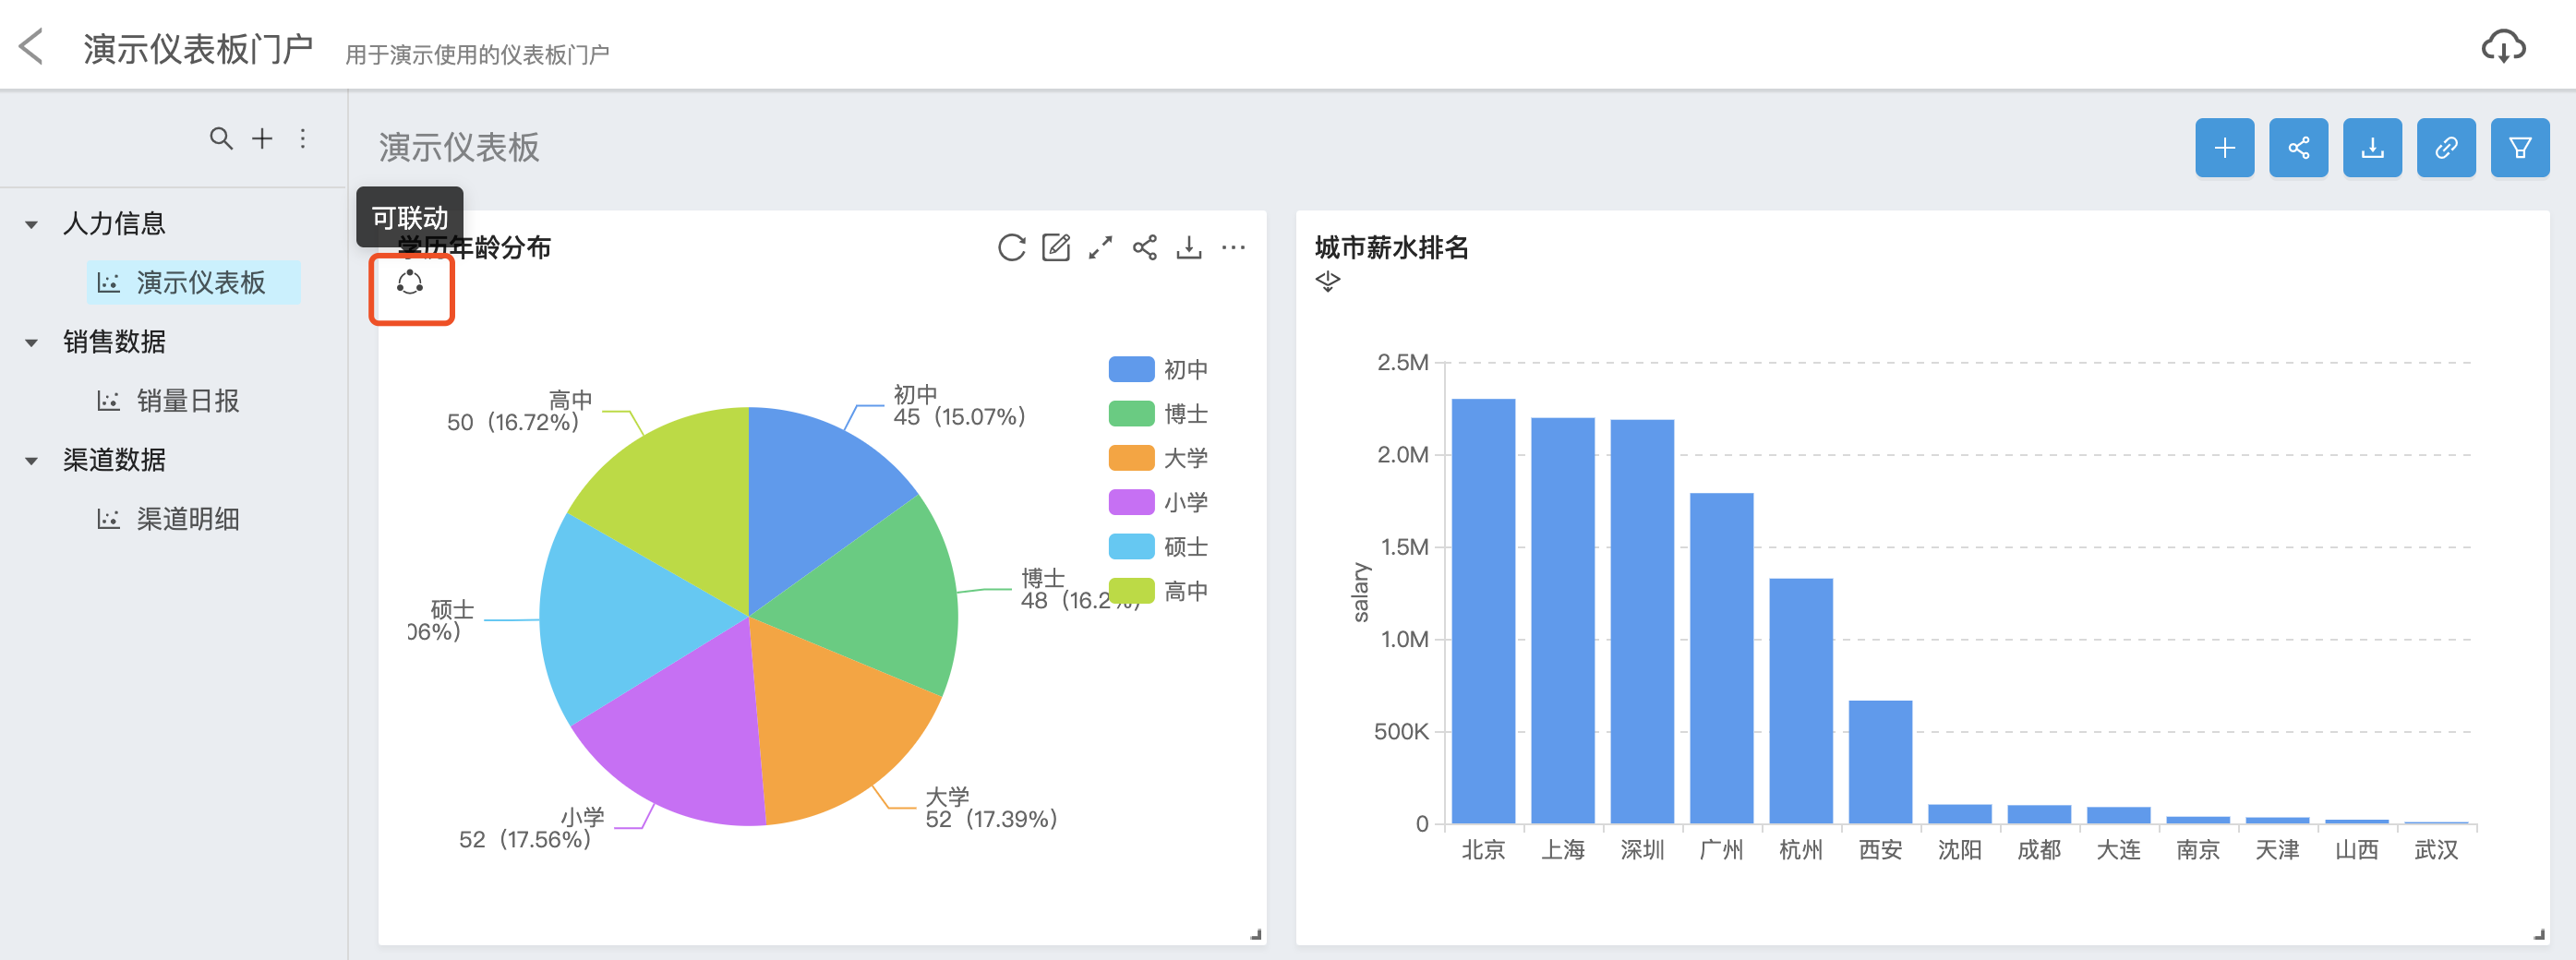
Task: Edit the 学历年龄分布 chart widget
Action: coord(1055,247)
